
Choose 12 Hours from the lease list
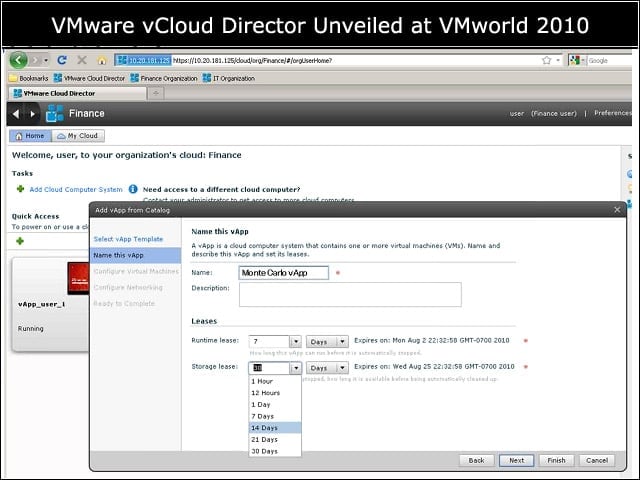[x=275, y=393]
